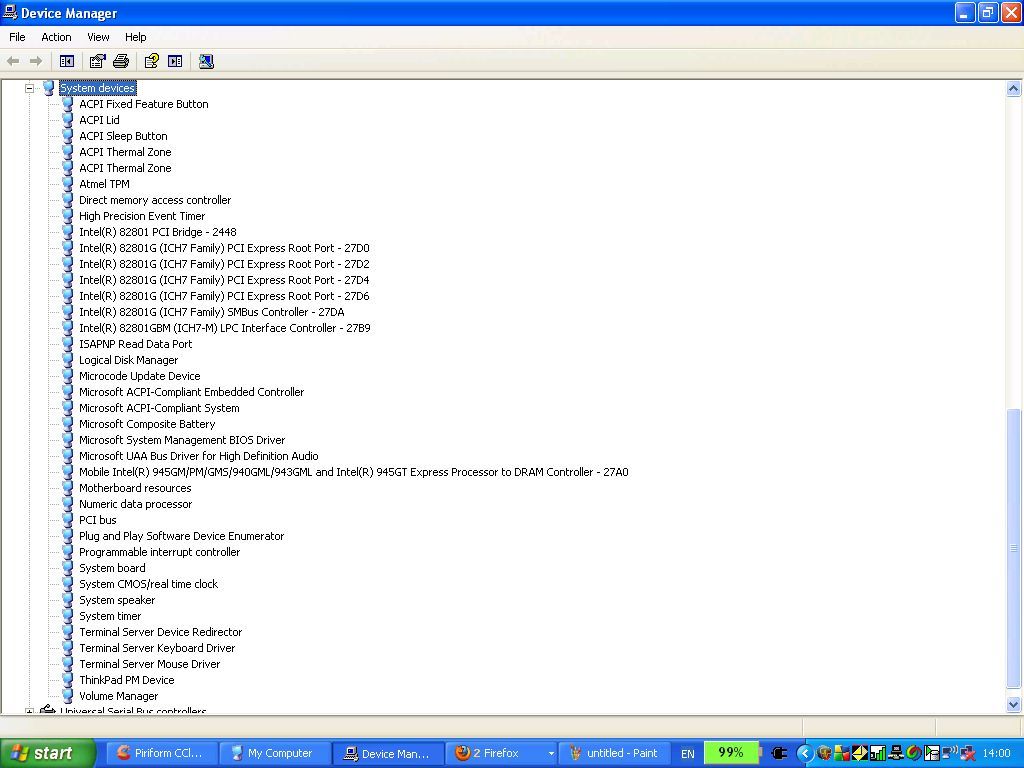Image resolution: width=1024 pixels, height=768 pixels.
Task: Click the power plug icon in taskbar
Action: click(779, 753)
